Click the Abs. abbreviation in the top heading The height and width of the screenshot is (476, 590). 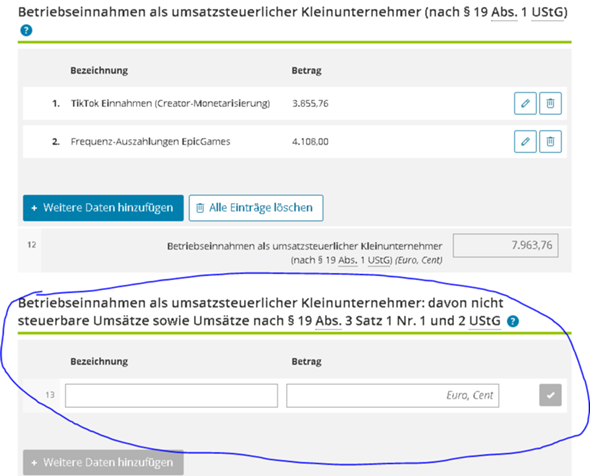pos(504,12)
